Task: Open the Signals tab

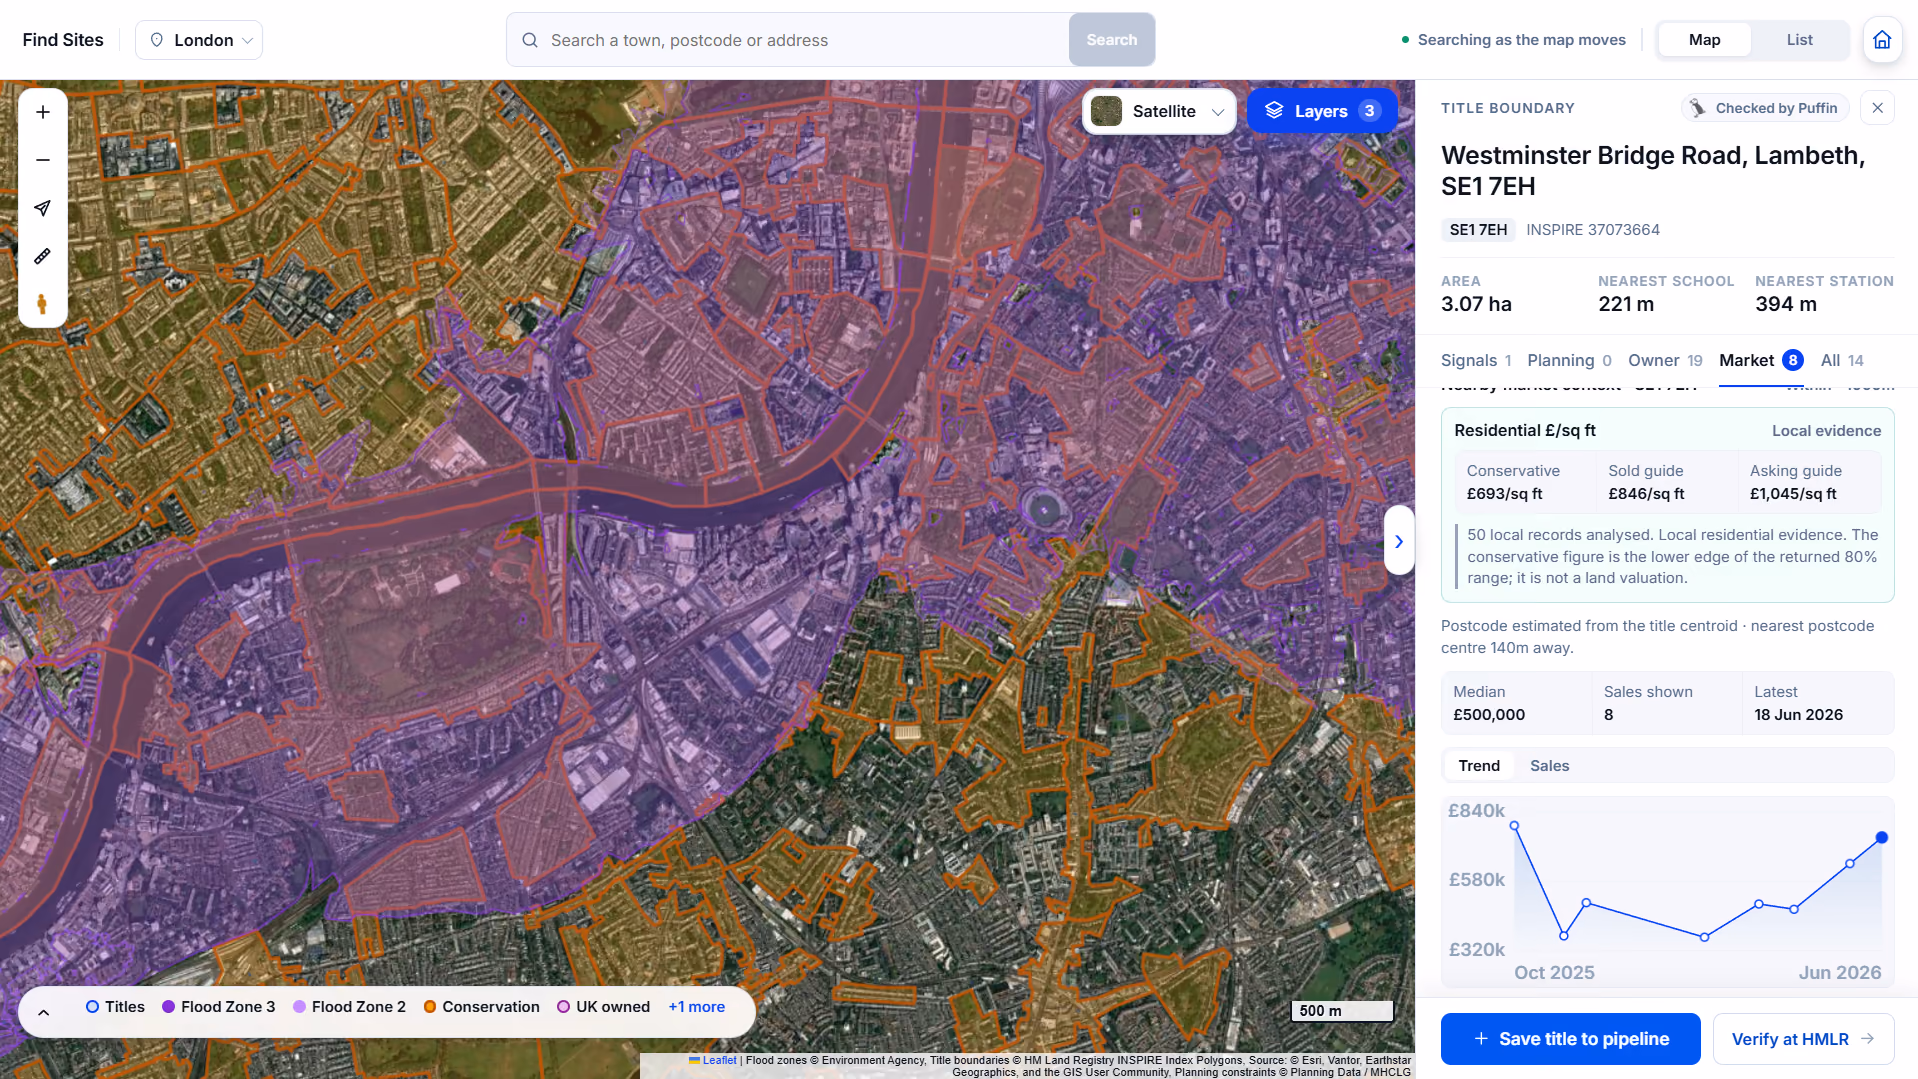Action: [x=1476, y=361]
